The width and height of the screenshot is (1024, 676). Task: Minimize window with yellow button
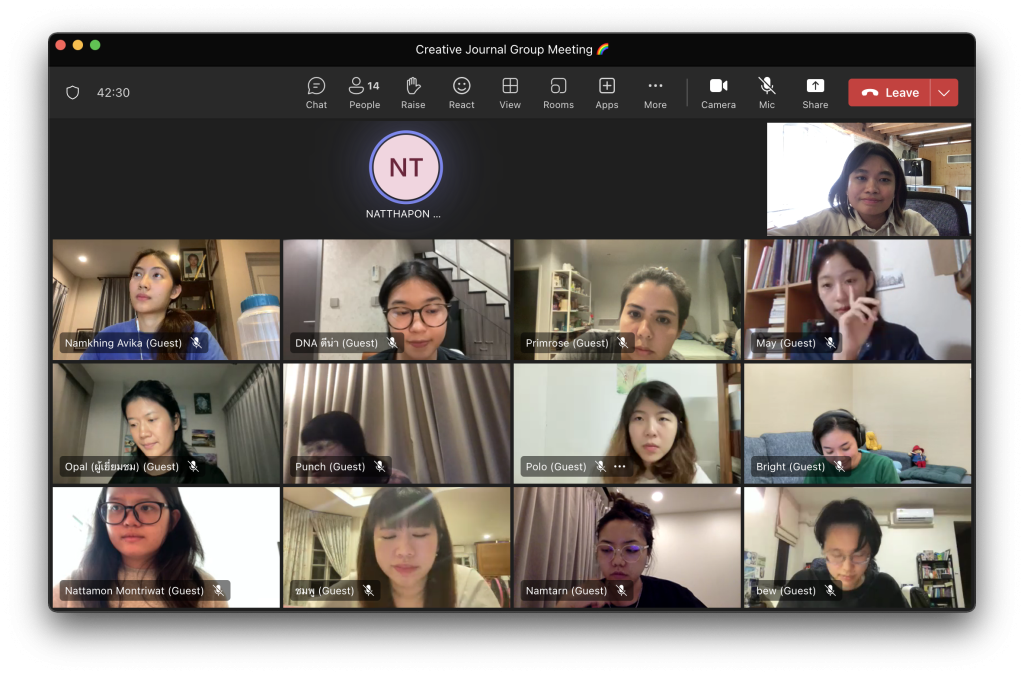tap(78, 45)
